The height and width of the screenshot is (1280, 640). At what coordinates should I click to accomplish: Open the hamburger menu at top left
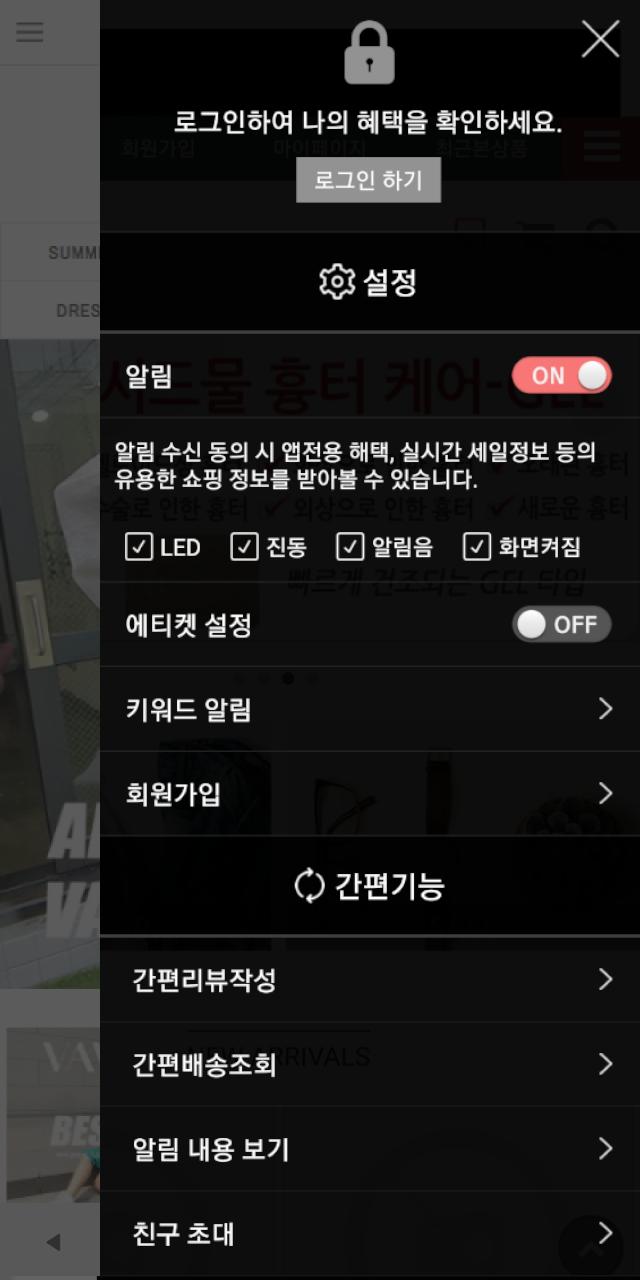30,32
